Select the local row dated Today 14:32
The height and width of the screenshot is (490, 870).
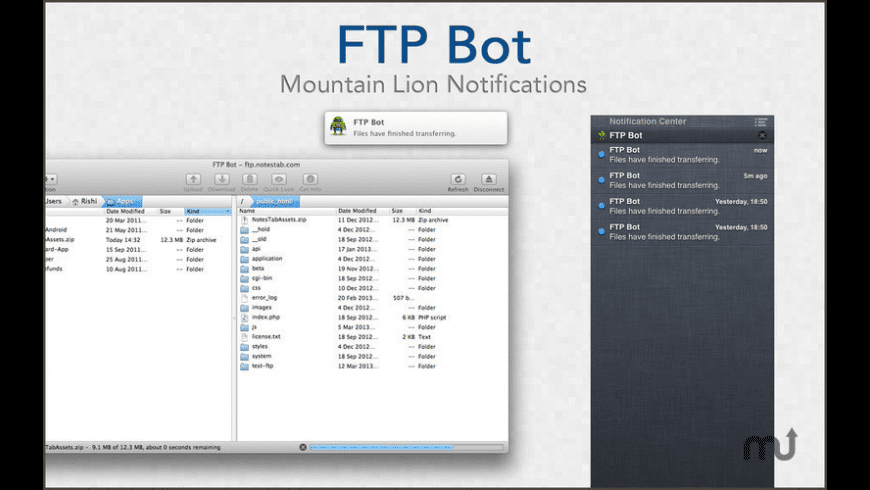tap(139, 240)
